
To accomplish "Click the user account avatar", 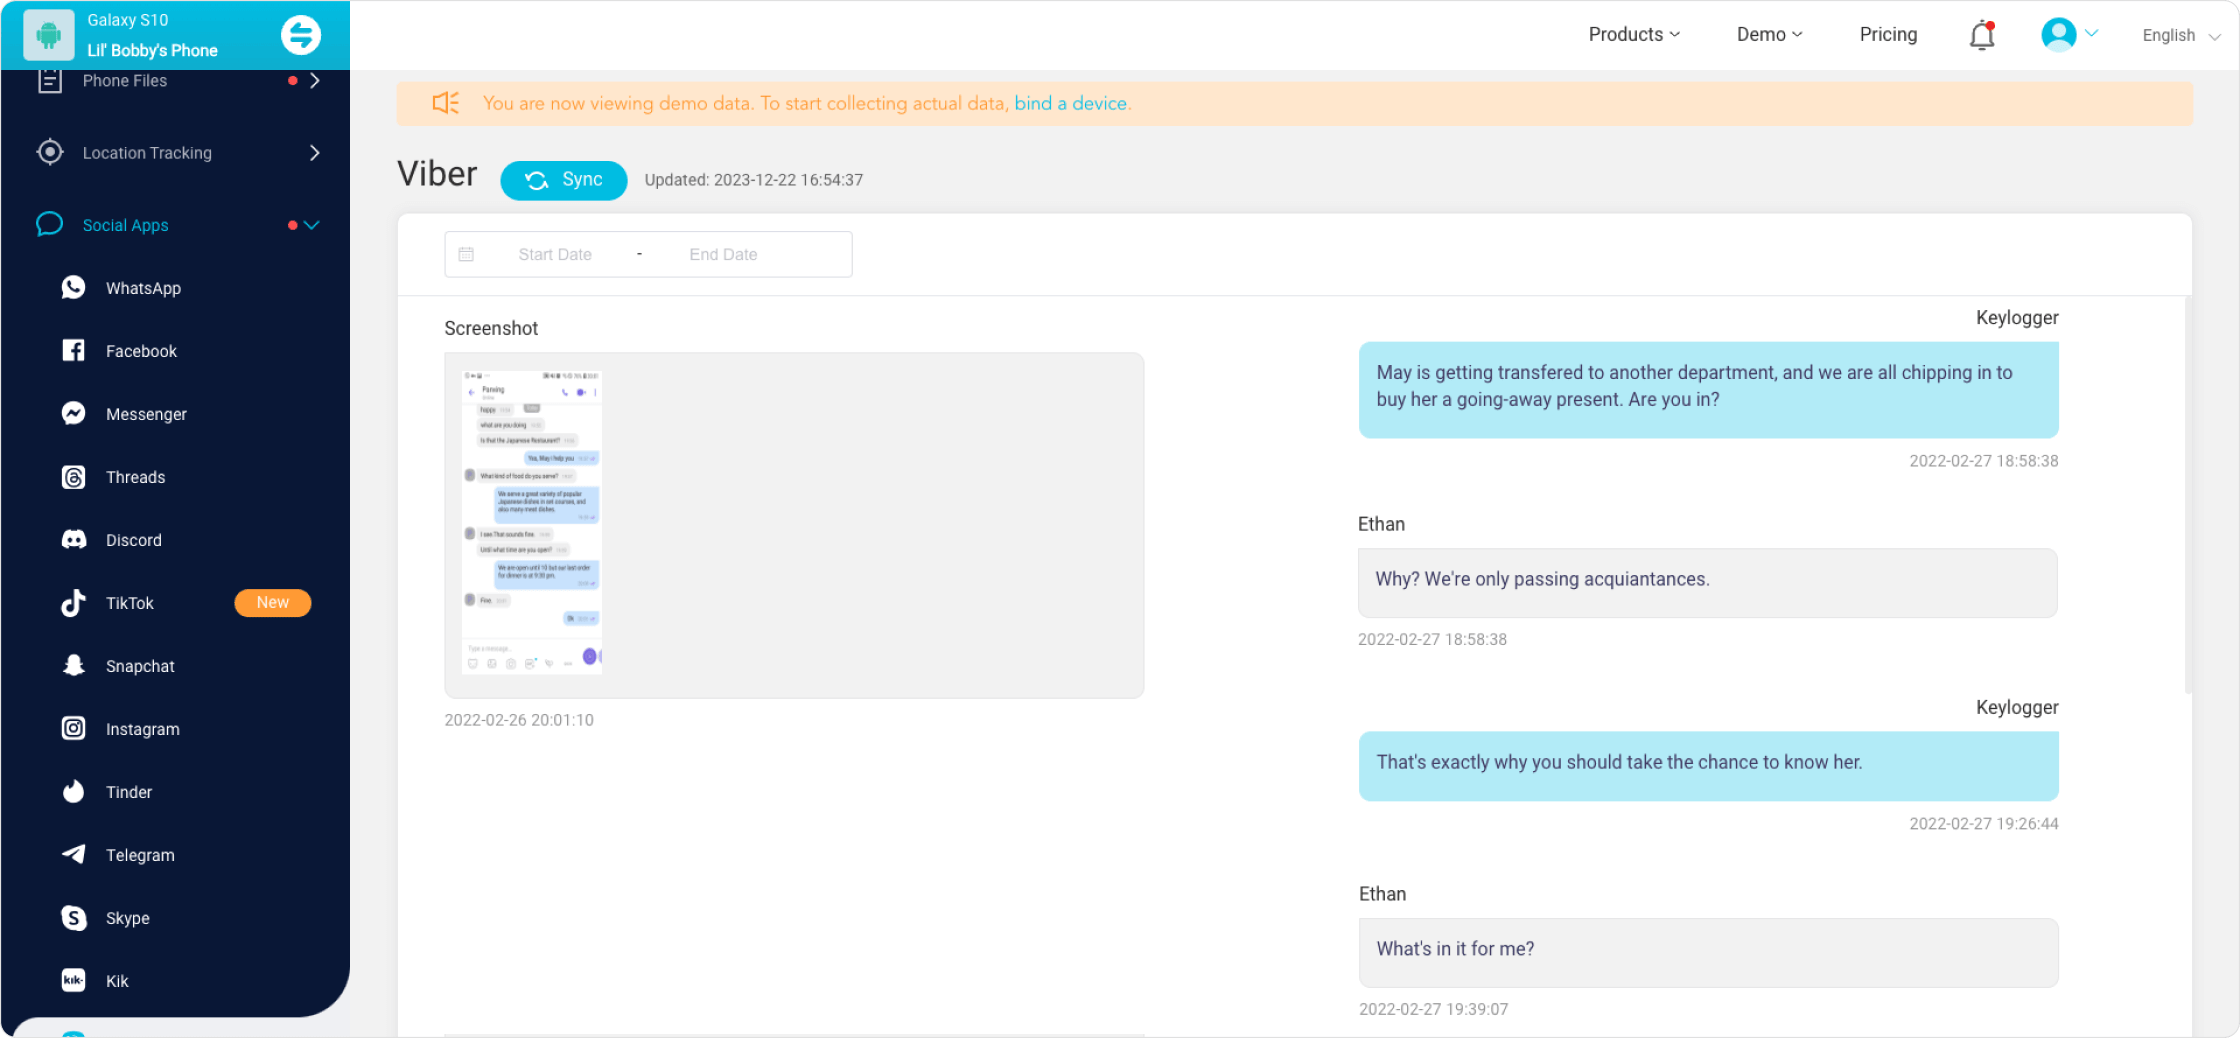I will tap(2058, 35).
